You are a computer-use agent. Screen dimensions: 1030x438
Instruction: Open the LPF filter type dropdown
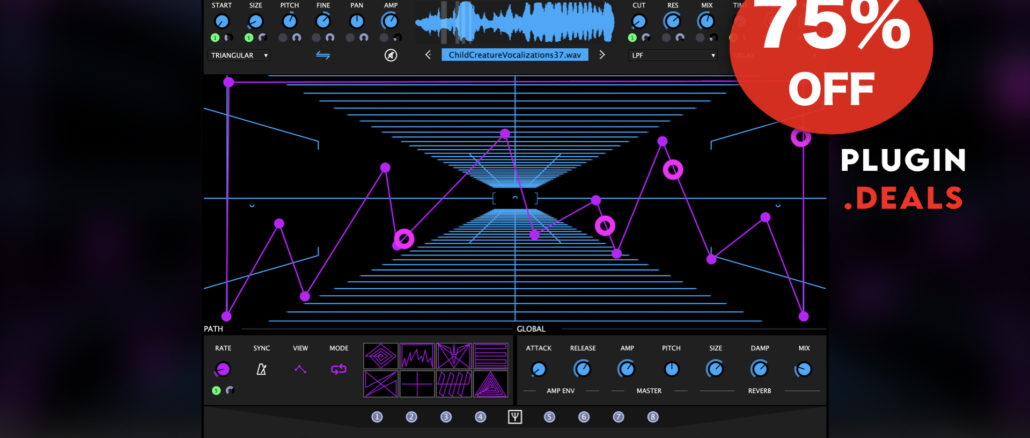[672, 55]
